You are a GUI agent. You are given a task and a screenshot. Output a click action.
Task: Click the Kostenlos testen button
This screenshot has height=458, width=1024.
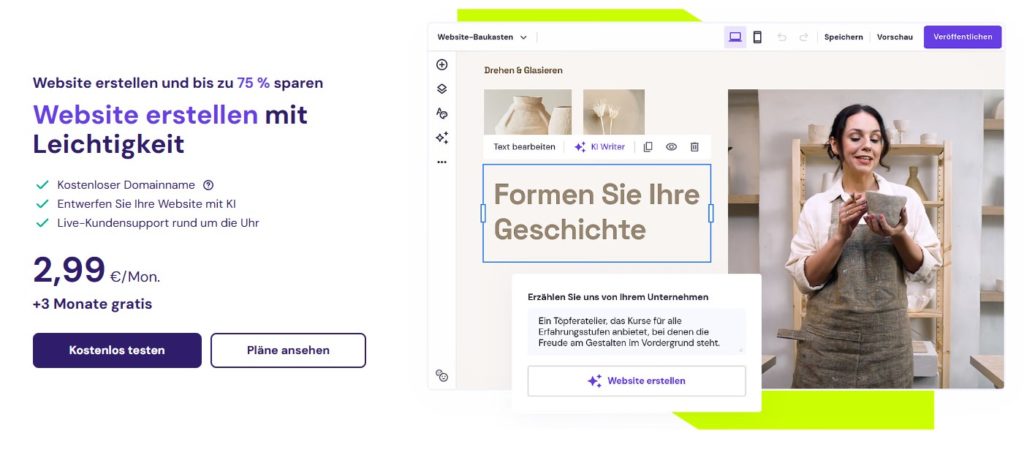pos(117,350)
